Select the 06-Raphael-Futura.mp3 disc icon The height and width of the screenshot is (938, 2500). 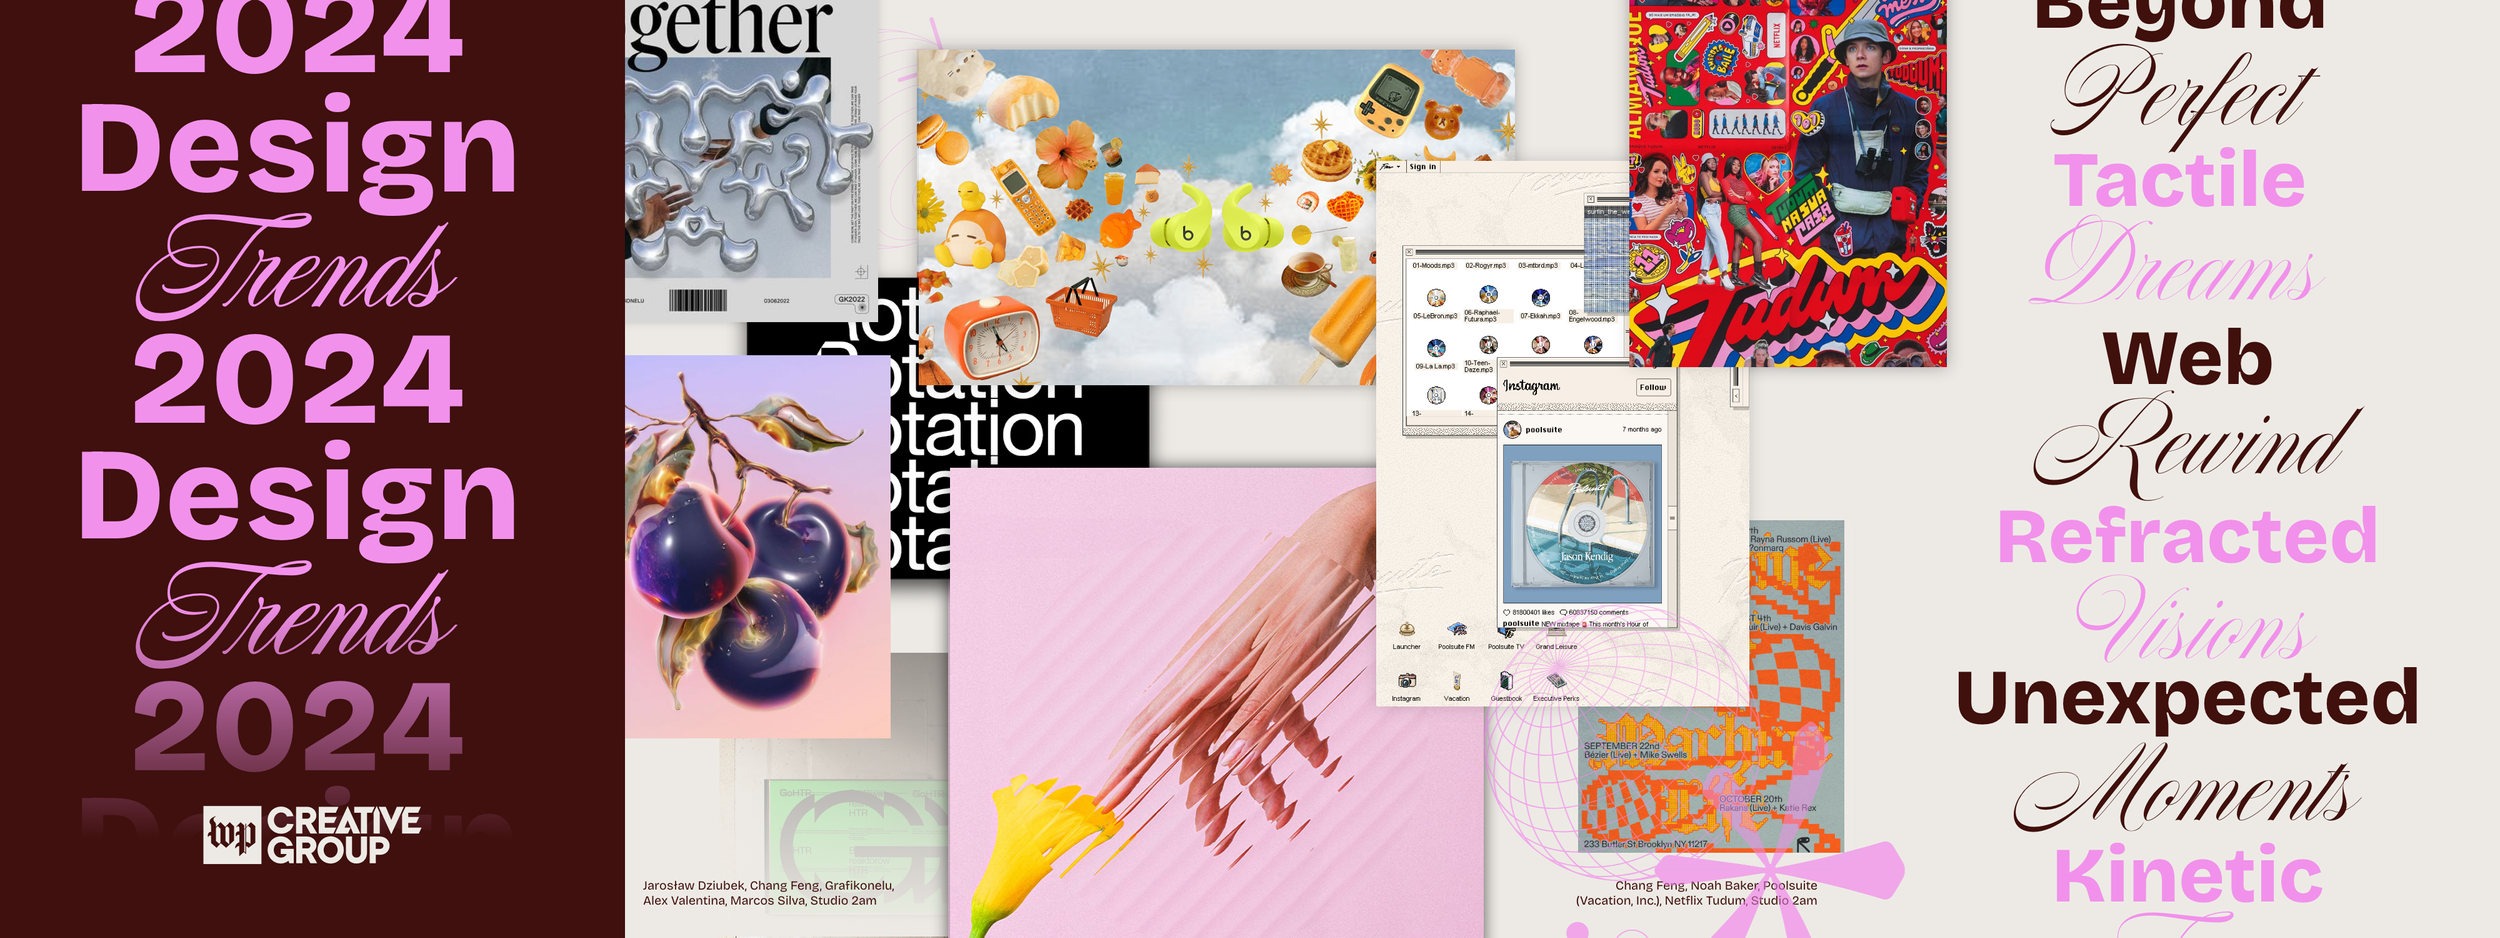pos(1489,294)
